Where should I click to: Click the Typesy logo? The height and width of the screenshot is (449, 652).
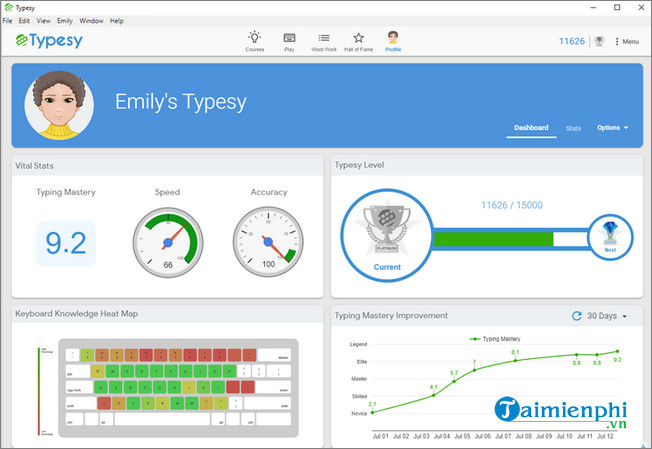pyautogui.click(x=49, y=41)
